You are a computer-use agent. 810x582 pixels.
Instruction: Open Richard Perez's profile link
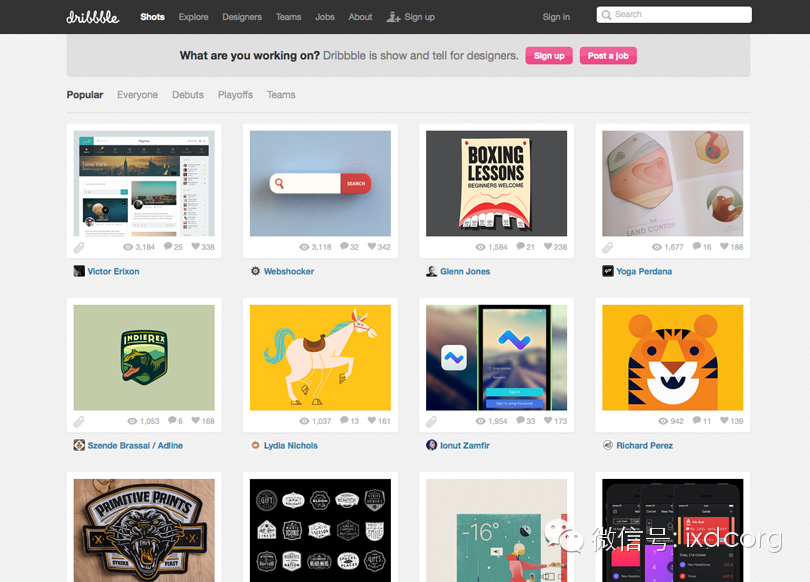pyautogui.click(x=644, y=445)
